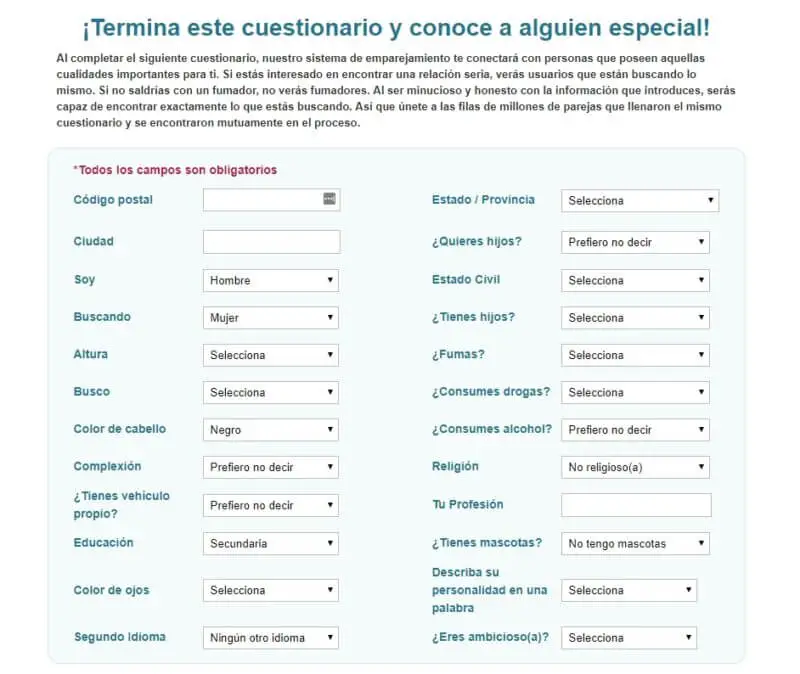The height and width of the screenshot is (674, 800).
Task: Open the Educación dropdown showing Secundaria
Action: coord(271,544)
